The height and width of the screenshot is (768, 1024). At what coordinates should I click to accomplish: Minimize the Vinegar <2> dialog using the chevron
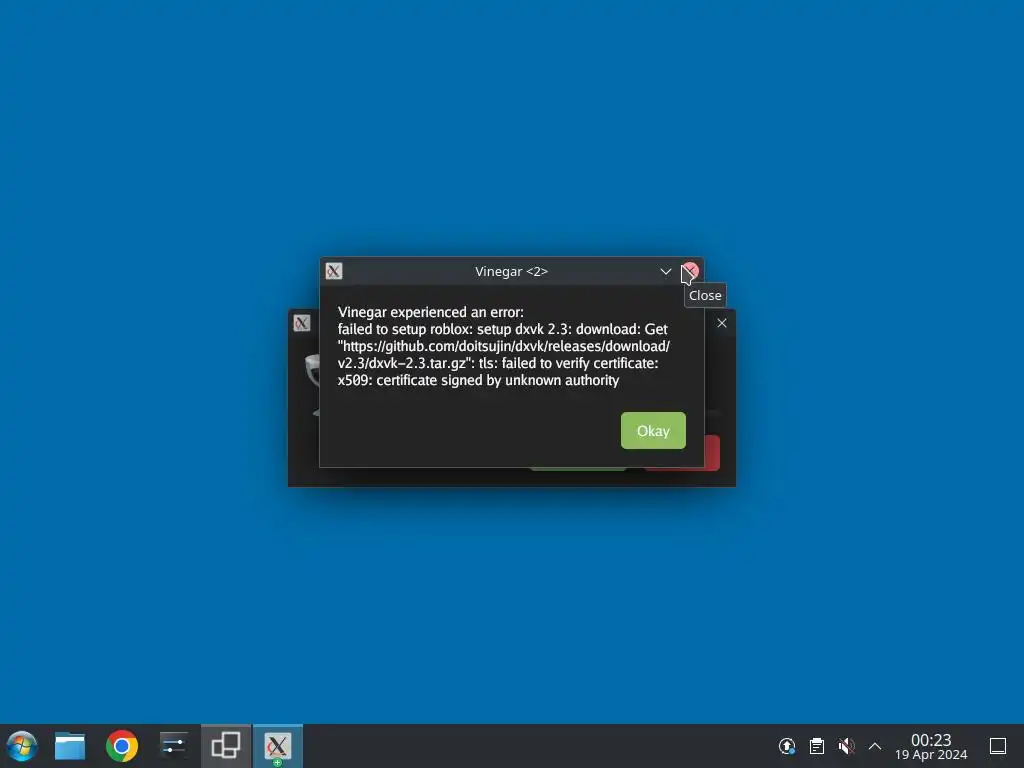pos(665,271)
